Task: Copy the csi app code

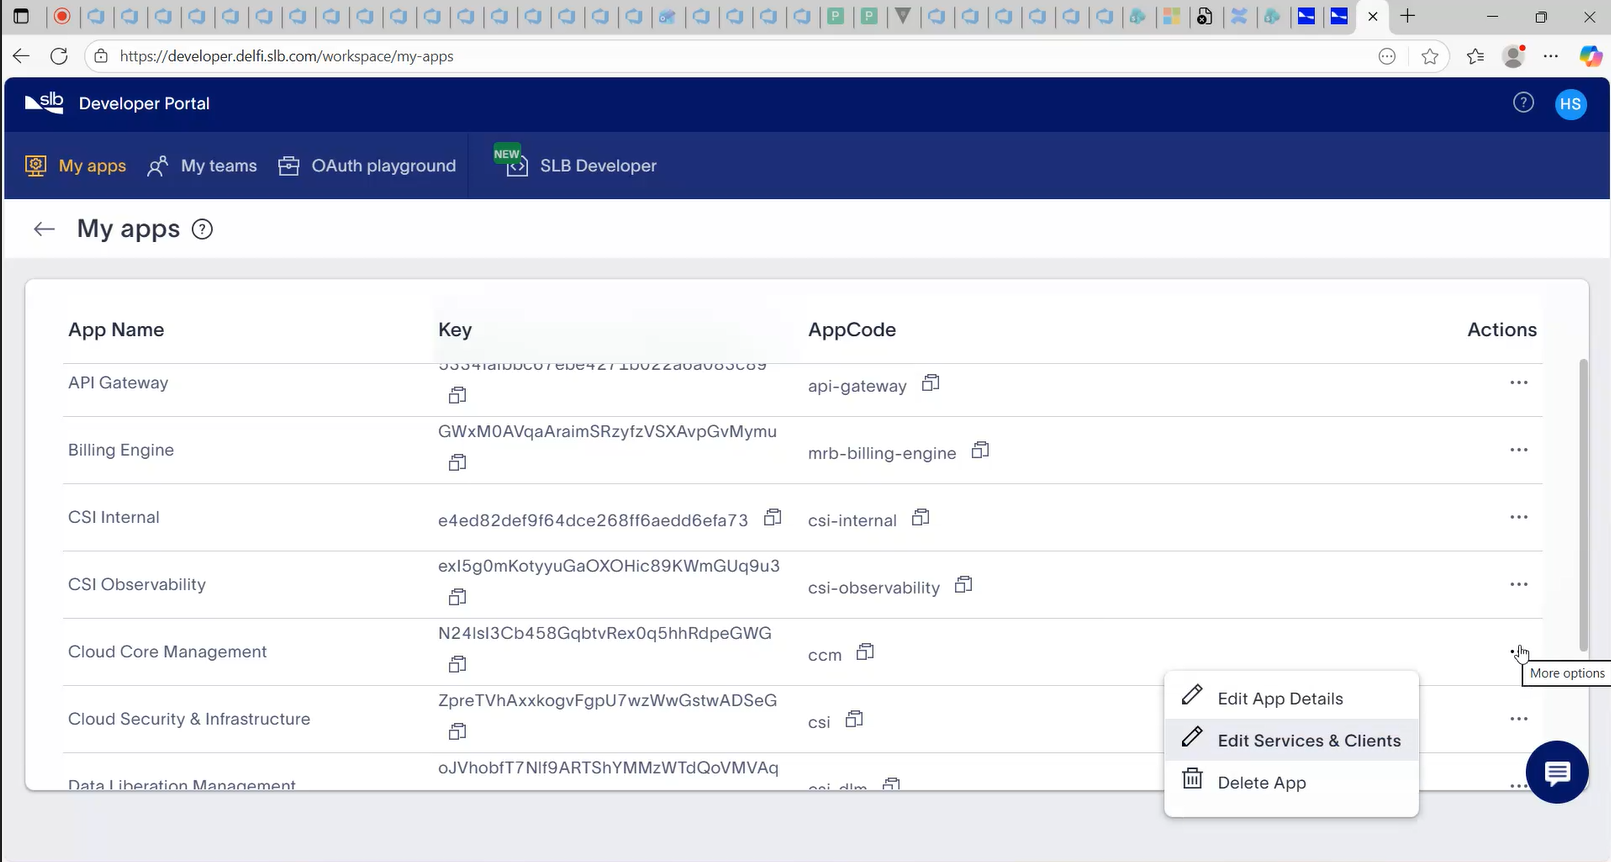Action: point(855,719)
